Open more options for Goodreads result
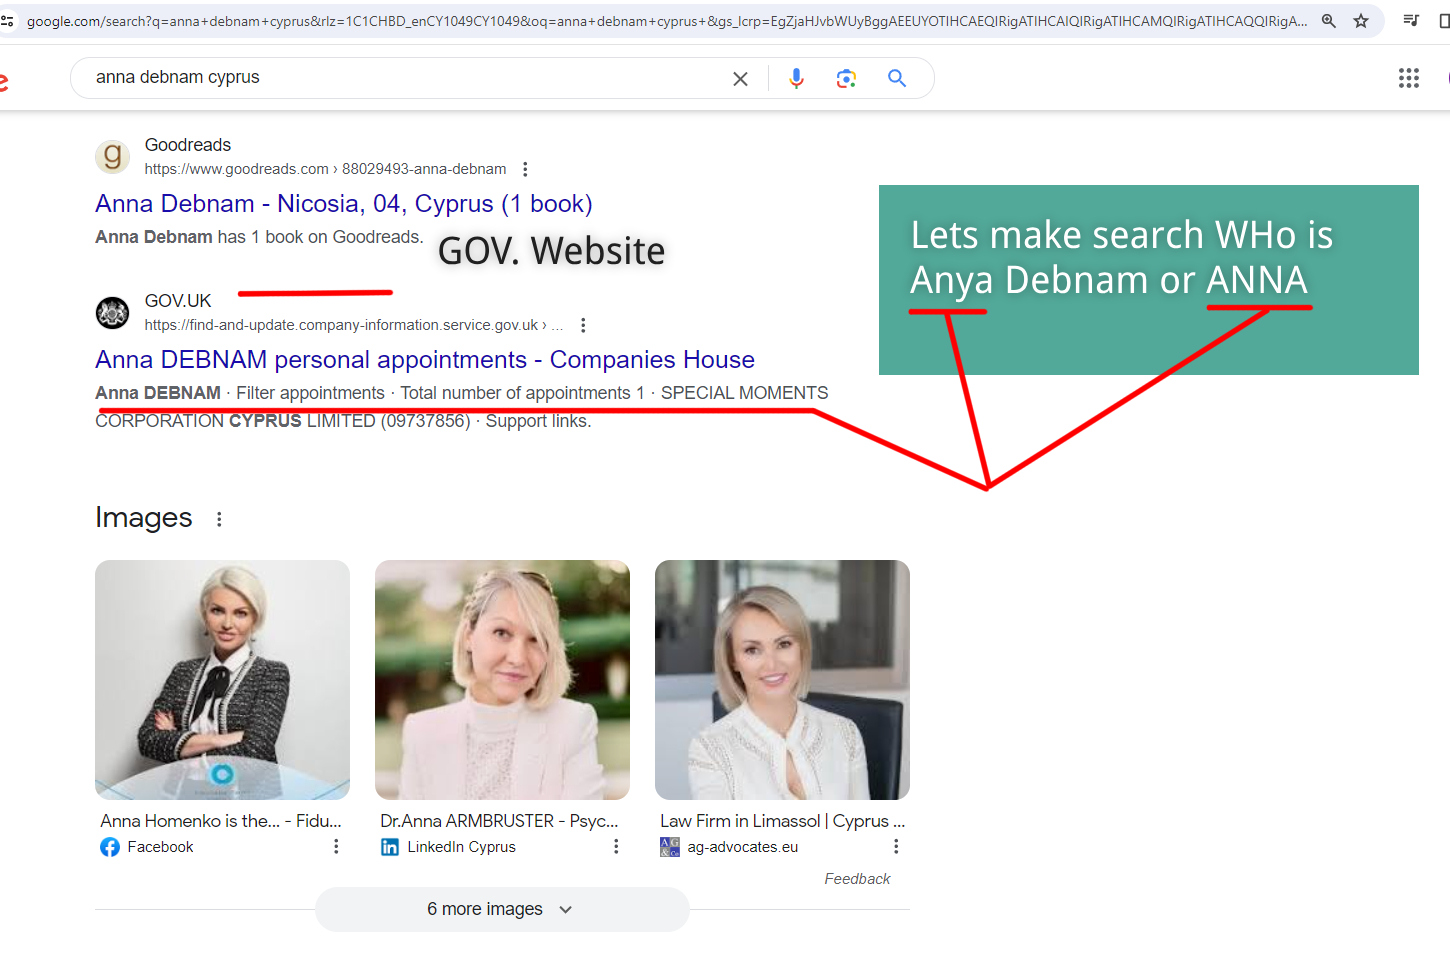Image resolution: width=1450 pixels, height=967 pixels. click(x=525, y=169)
